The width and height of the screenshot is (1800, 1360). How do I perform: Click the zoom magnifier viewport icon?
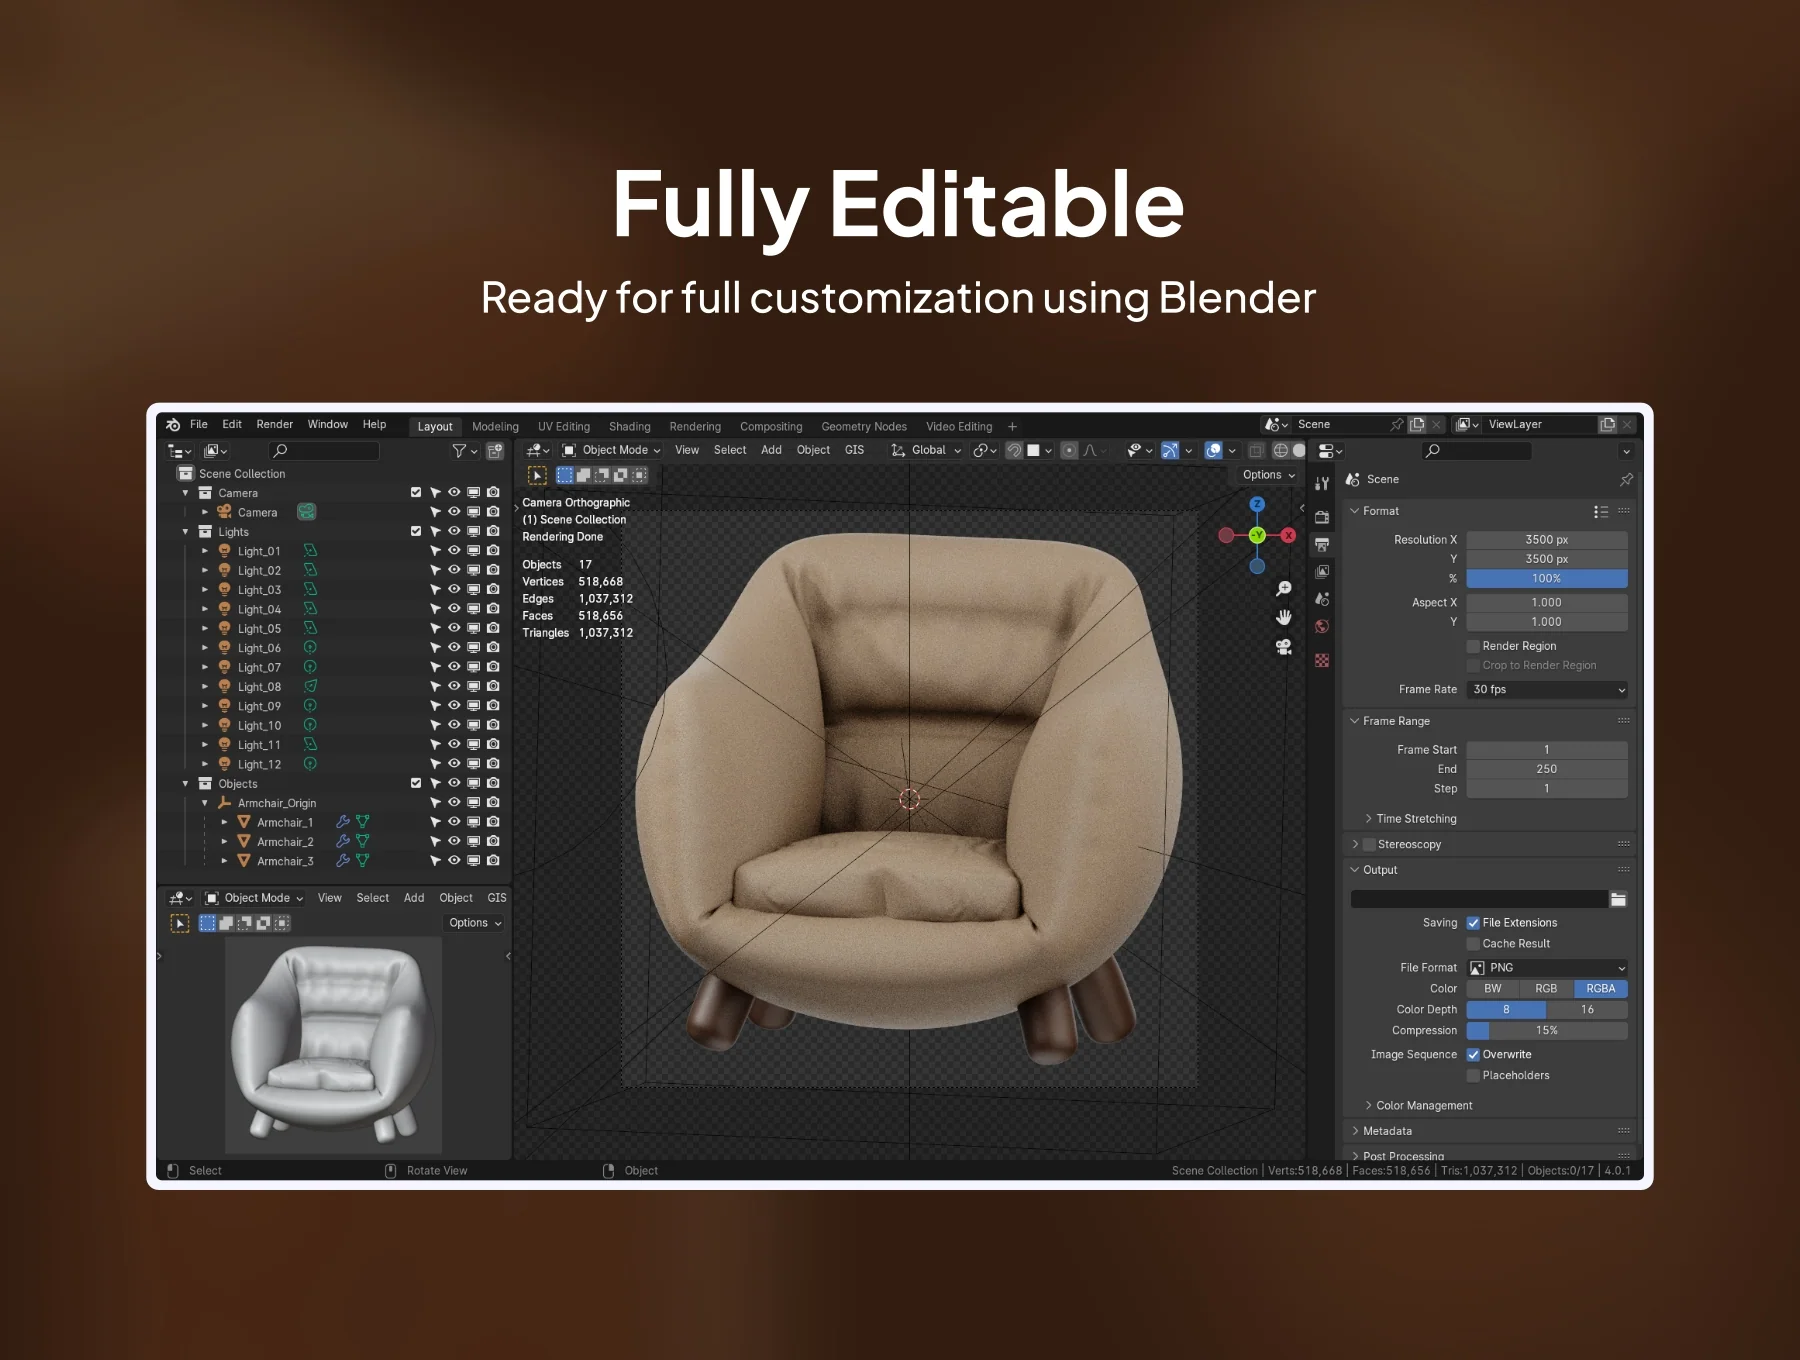1284,589
